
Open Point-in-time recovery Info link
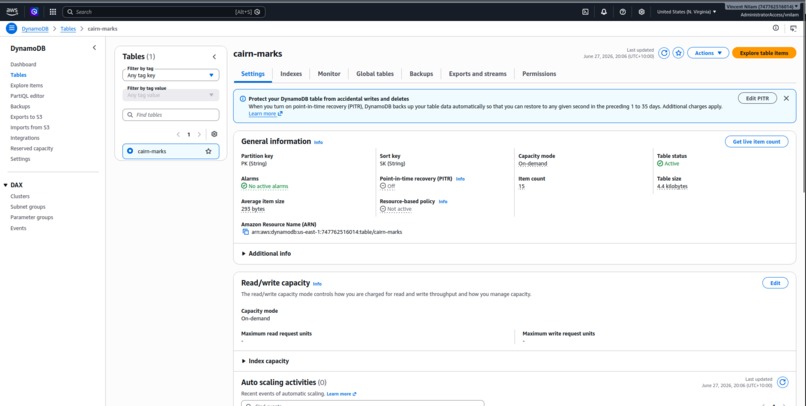(x=460, y=179)
